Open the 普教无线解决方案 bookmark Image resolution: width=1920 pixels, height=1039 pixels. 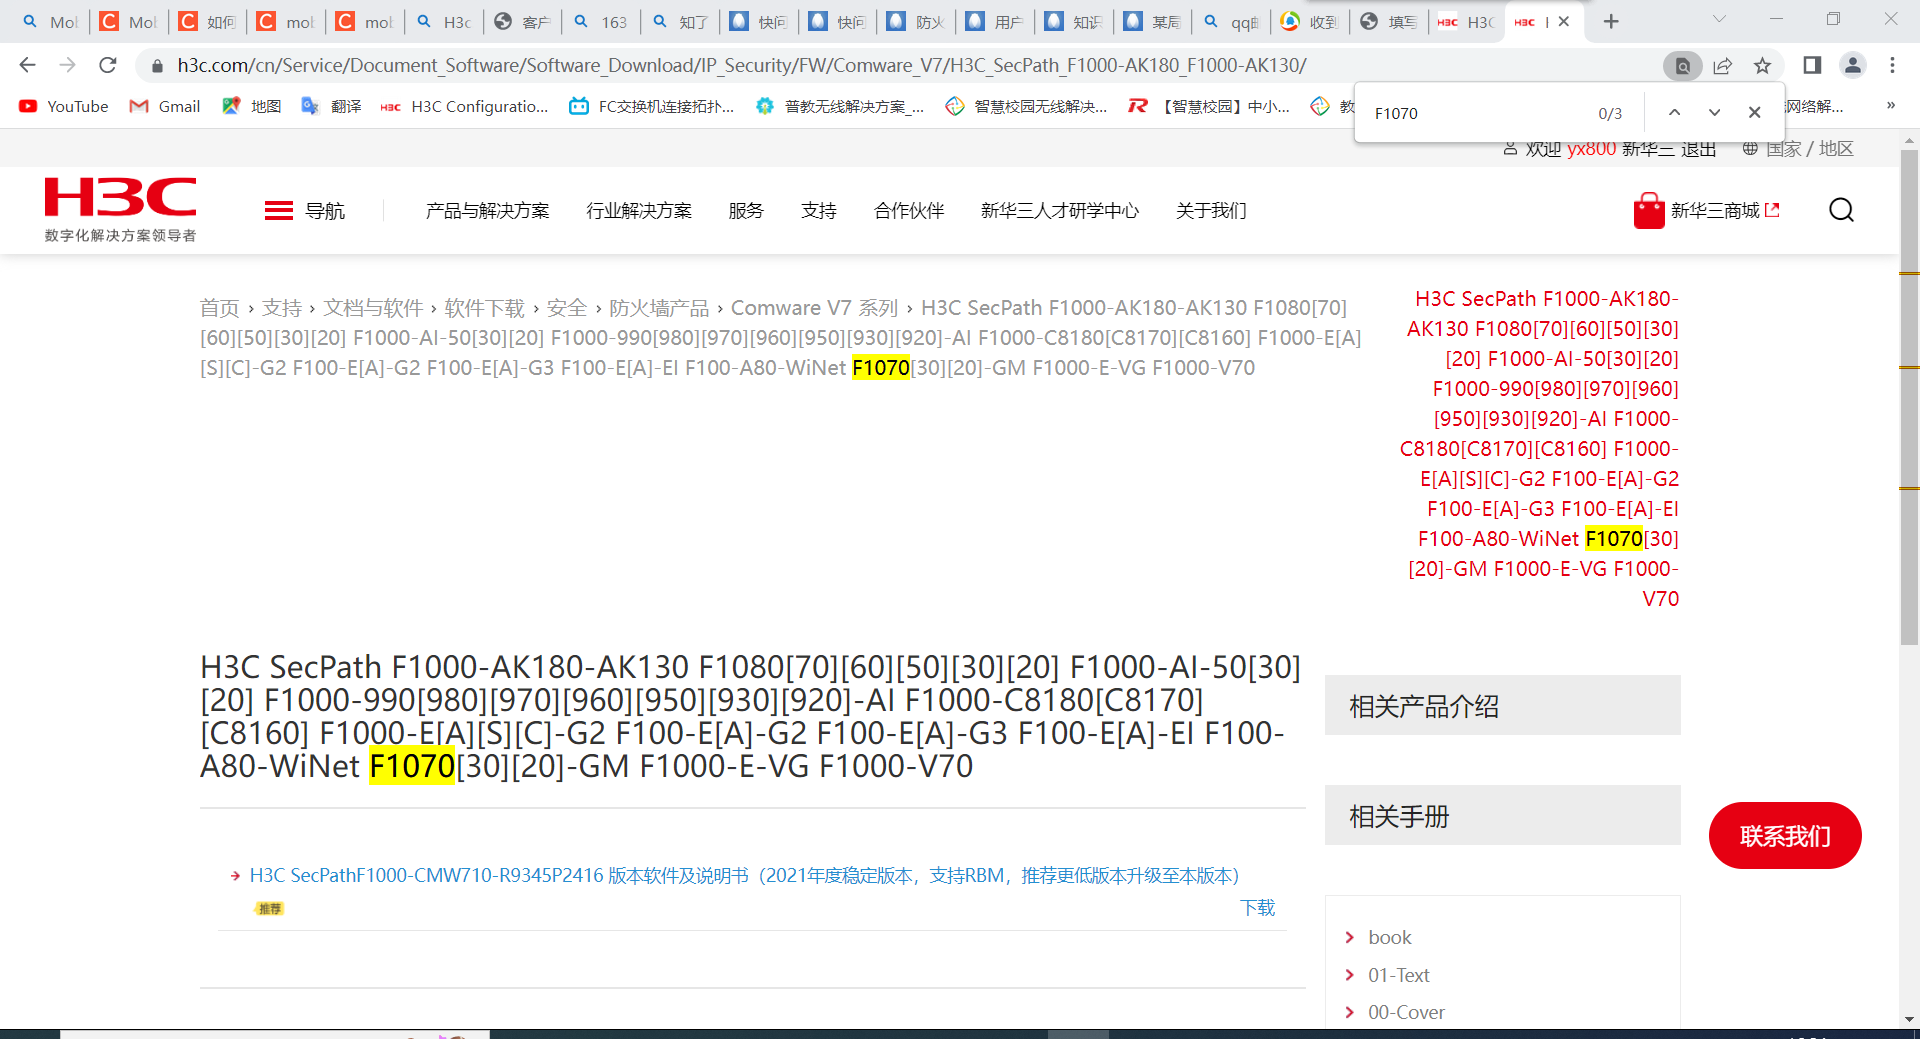[840, 106]
